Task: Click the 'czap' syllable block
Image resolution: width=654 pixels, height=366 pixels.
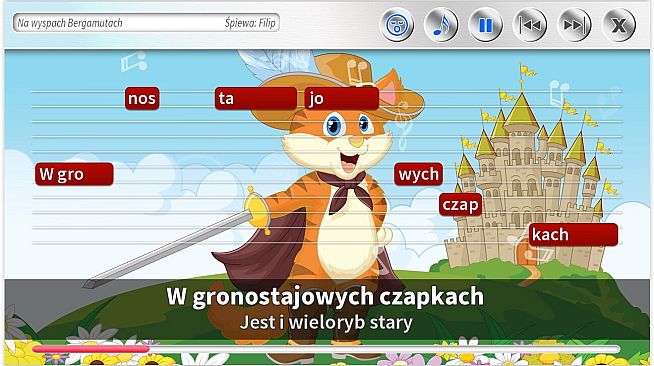Action: (460, 204)
